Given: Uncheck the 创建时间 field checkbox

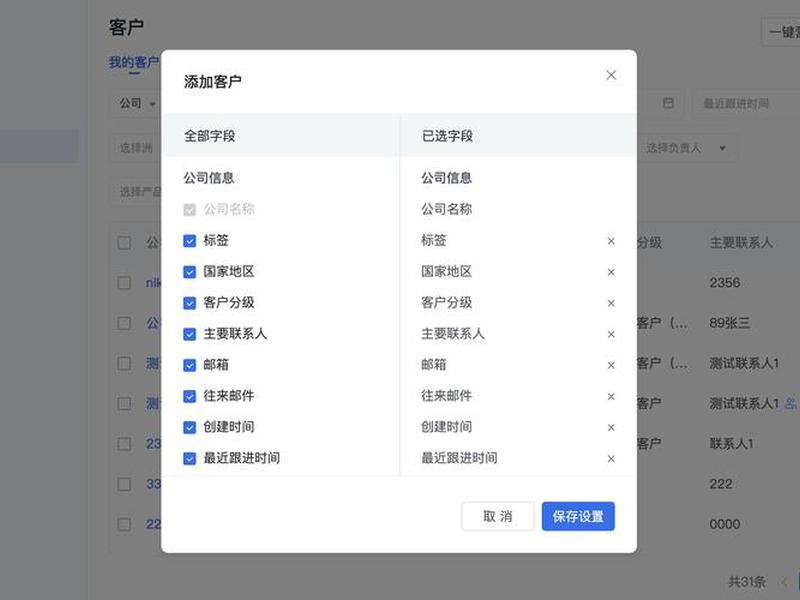Looking at the screenshot, I should [x=189, y=428].
